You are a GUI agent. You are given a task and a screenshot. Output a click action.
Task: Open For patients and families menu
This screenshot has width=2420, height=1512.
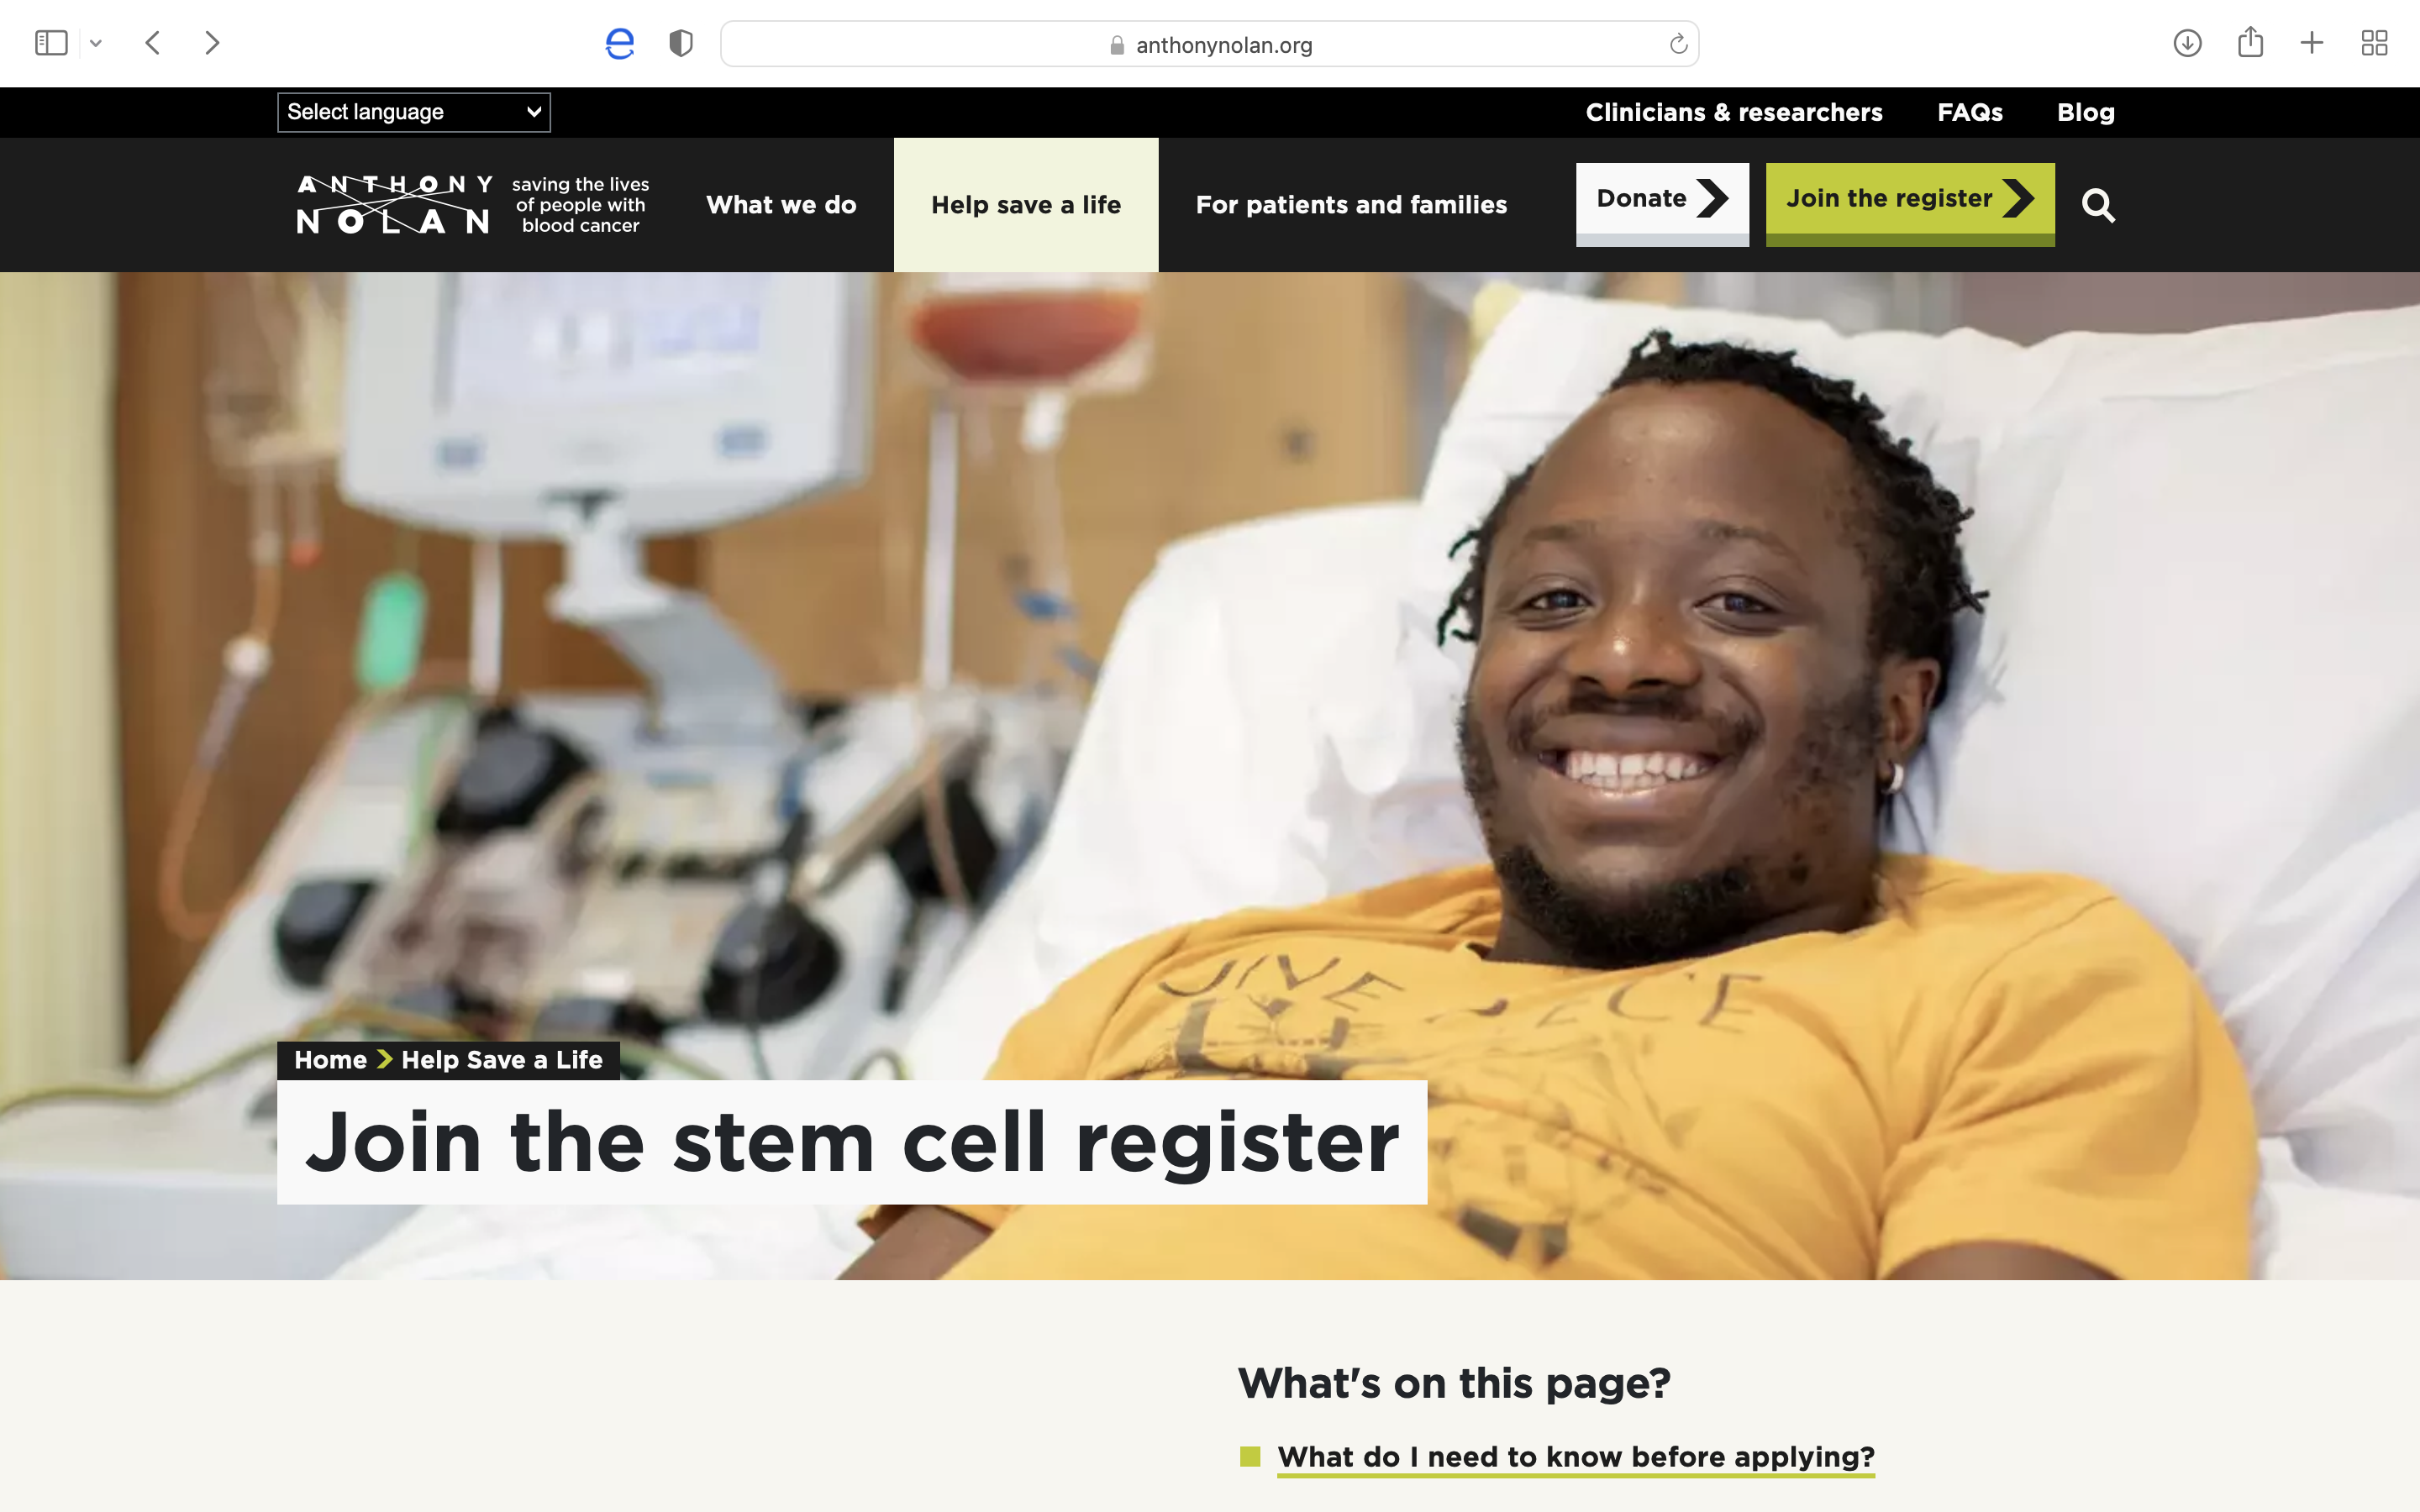coord(1351,205)
